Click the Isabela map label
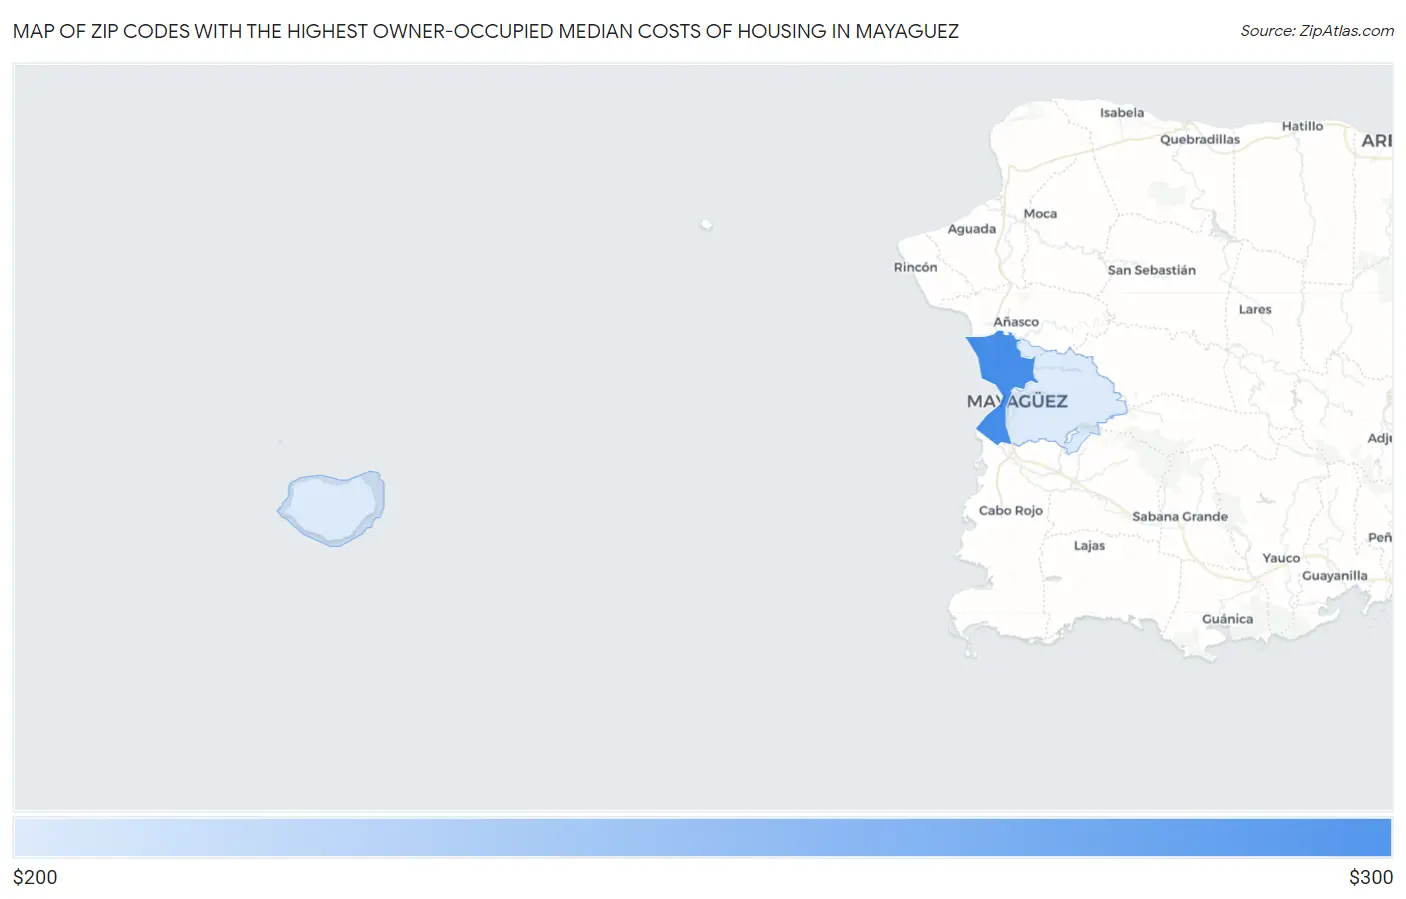This screenshot has height=899, width=1406. pos(1122,113)
